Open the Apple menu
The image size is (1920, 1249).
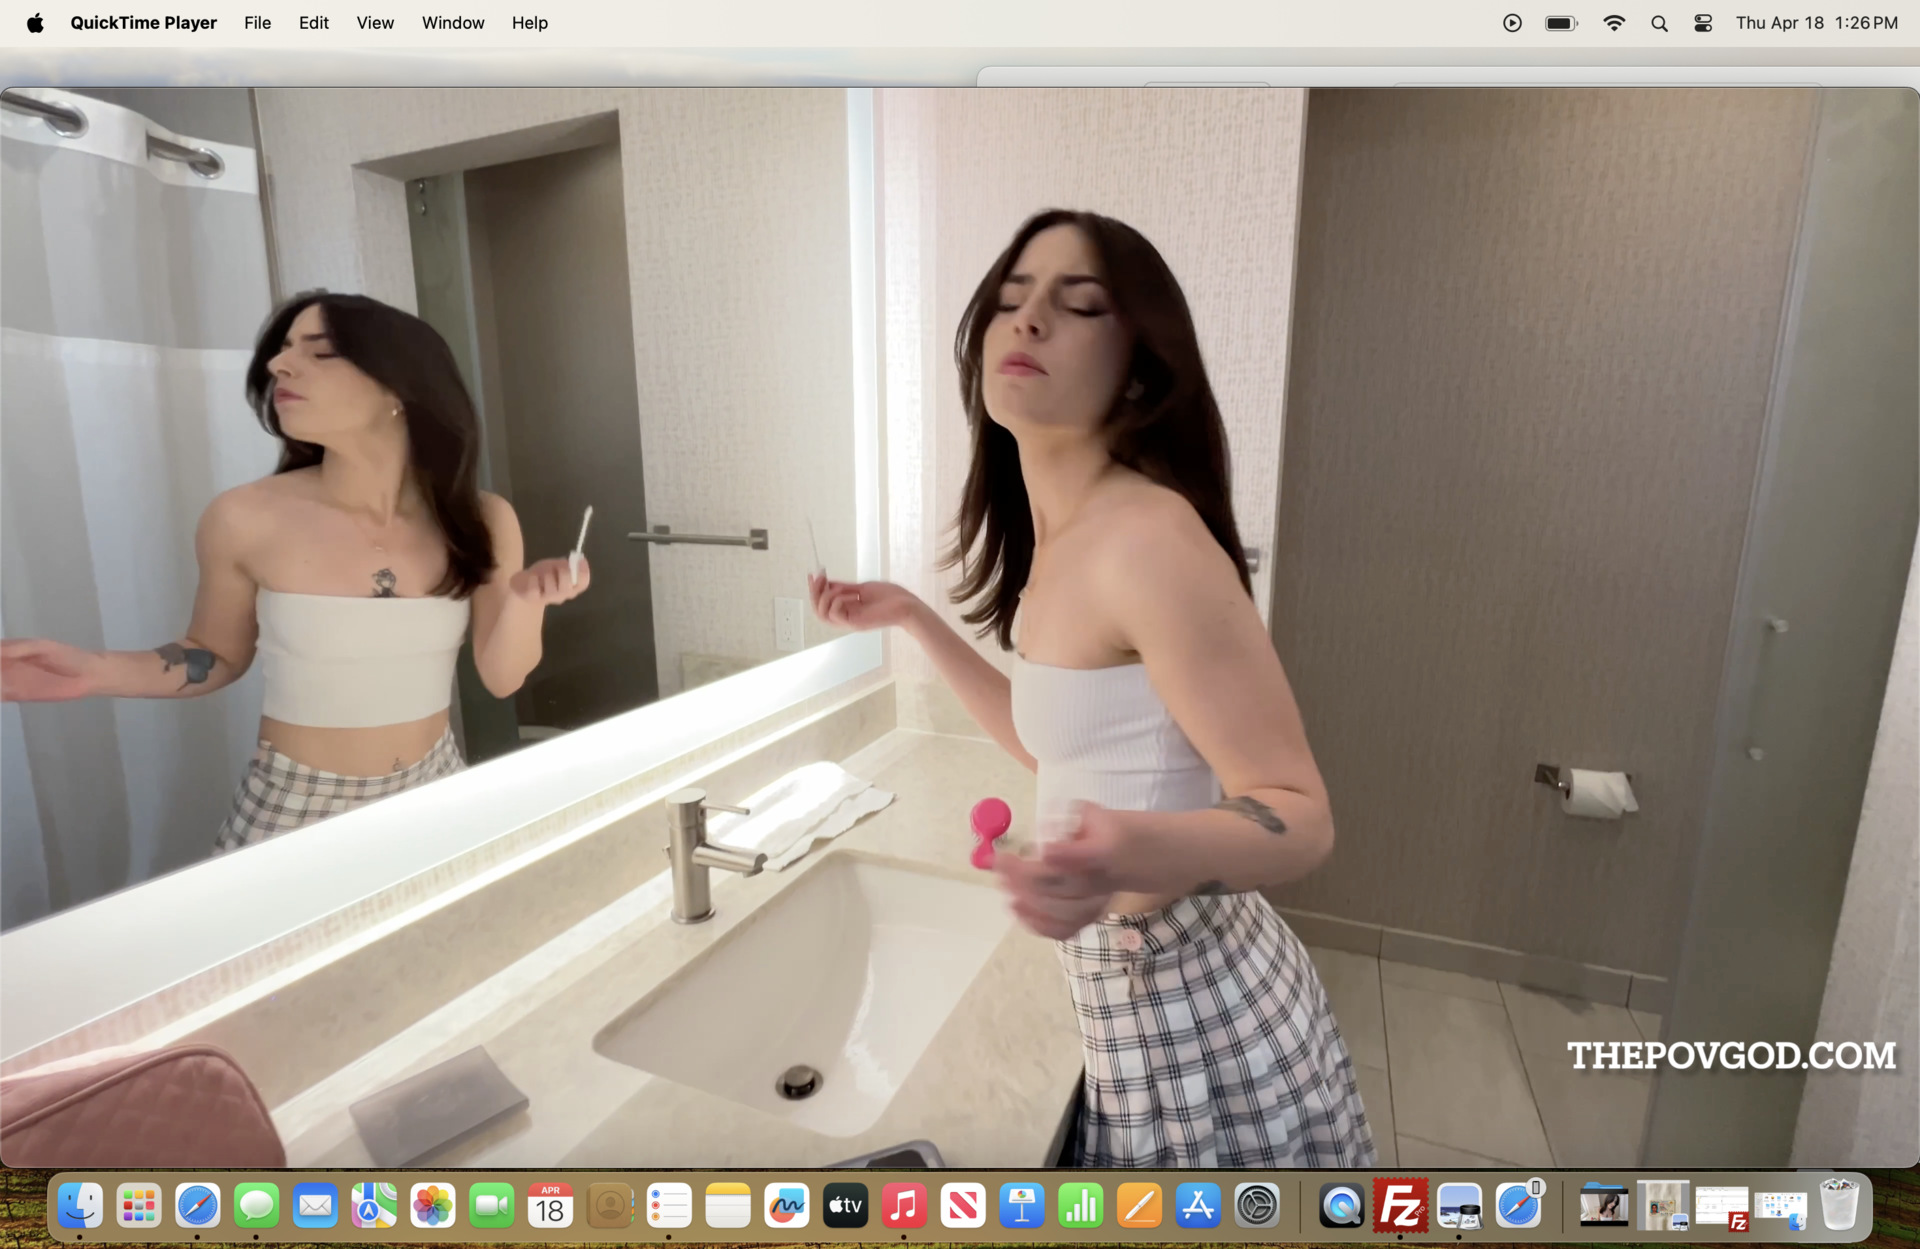coord(35,23)
